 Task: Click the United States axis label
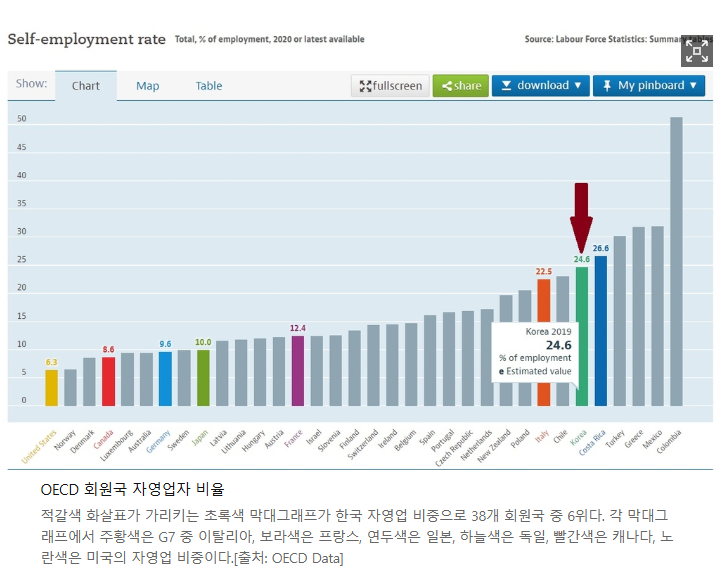point(39,446)
